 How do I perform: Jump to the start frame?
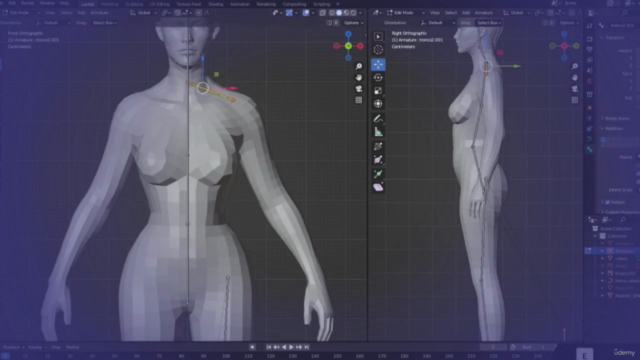pos(269,347)
